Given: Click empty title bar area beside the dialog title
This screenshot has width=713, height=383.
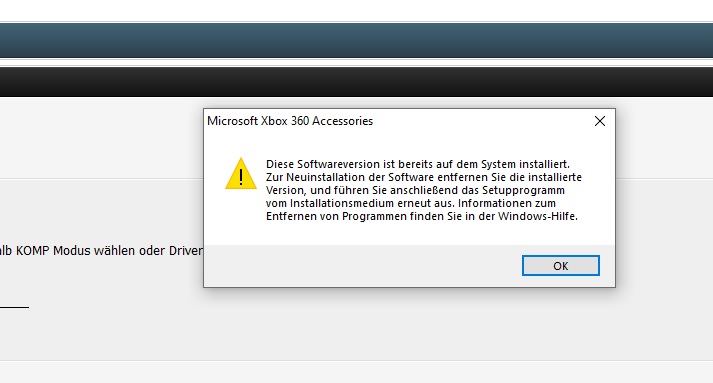Looking at the screenshot, I should [477, 121].
